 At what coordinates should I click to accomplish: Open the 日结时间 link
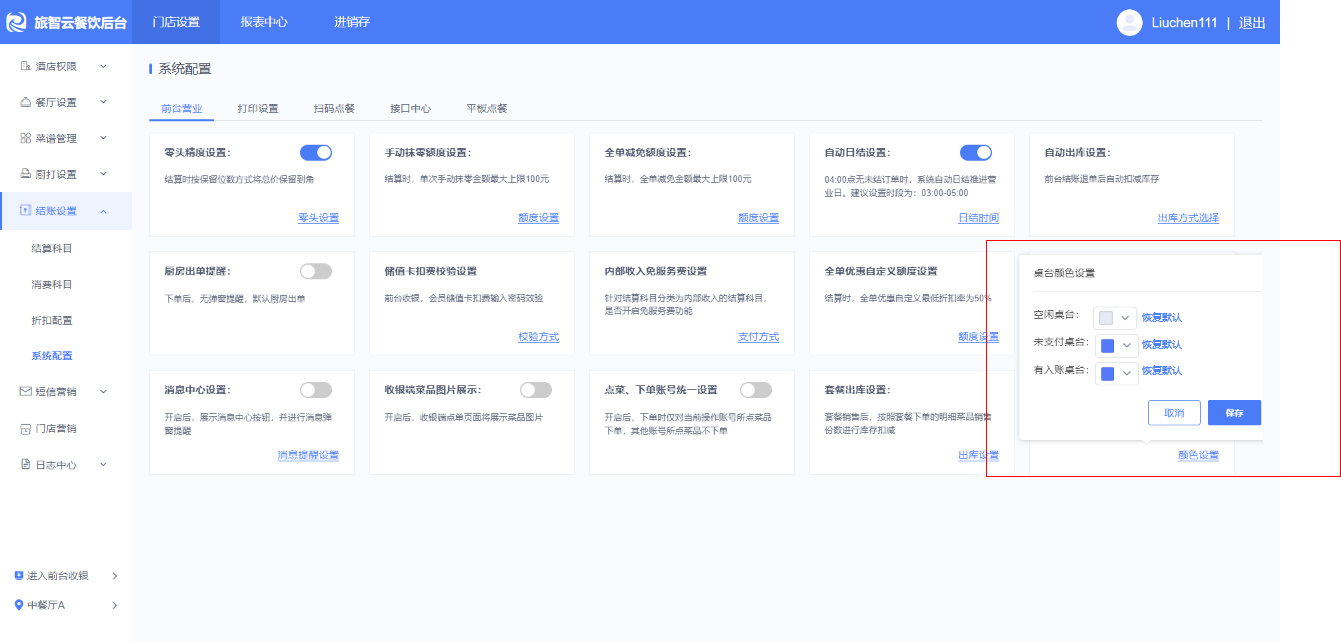[978, 218]
